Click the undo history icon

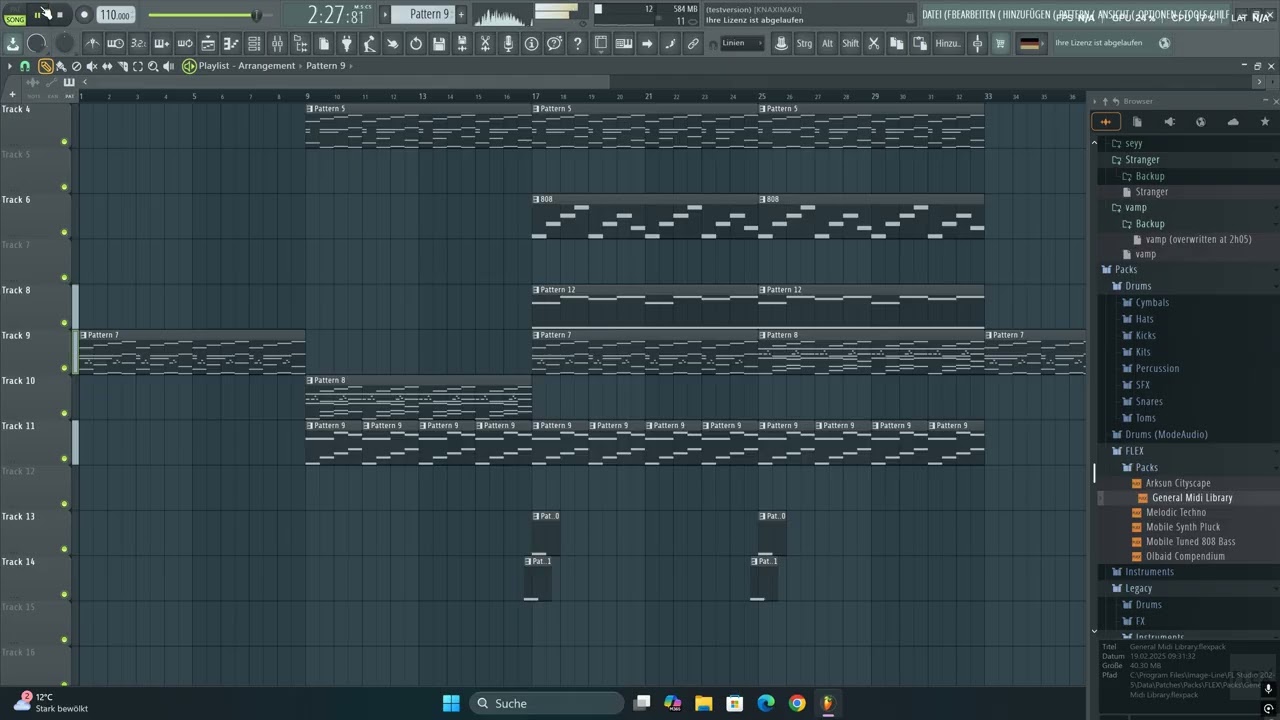[416, 43]
